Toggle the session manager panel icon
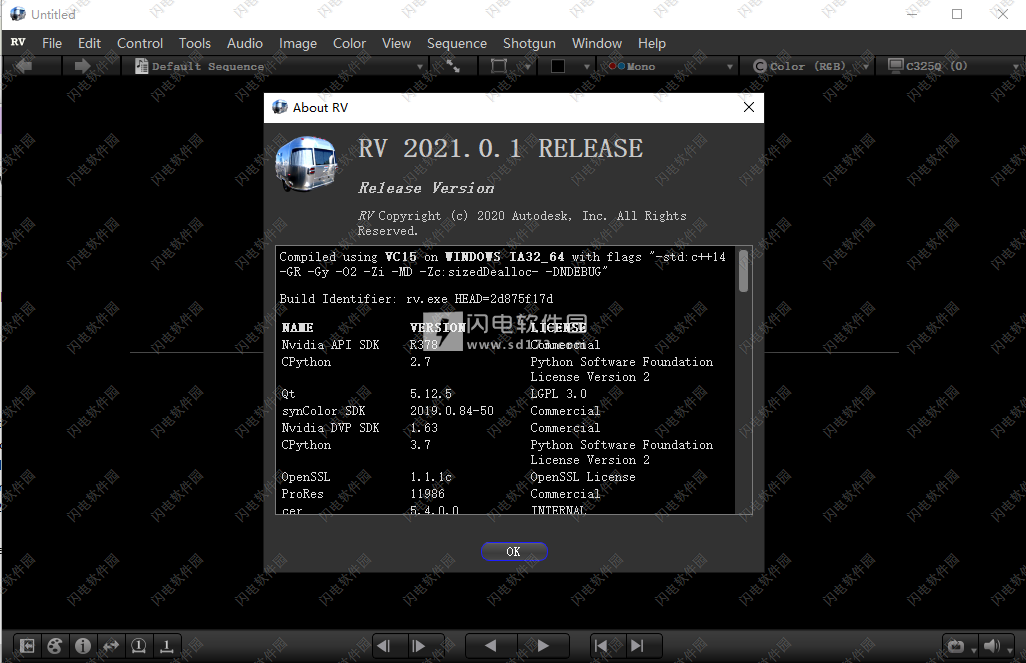This screenshot has width=1026, height=663. coord(27,646)
